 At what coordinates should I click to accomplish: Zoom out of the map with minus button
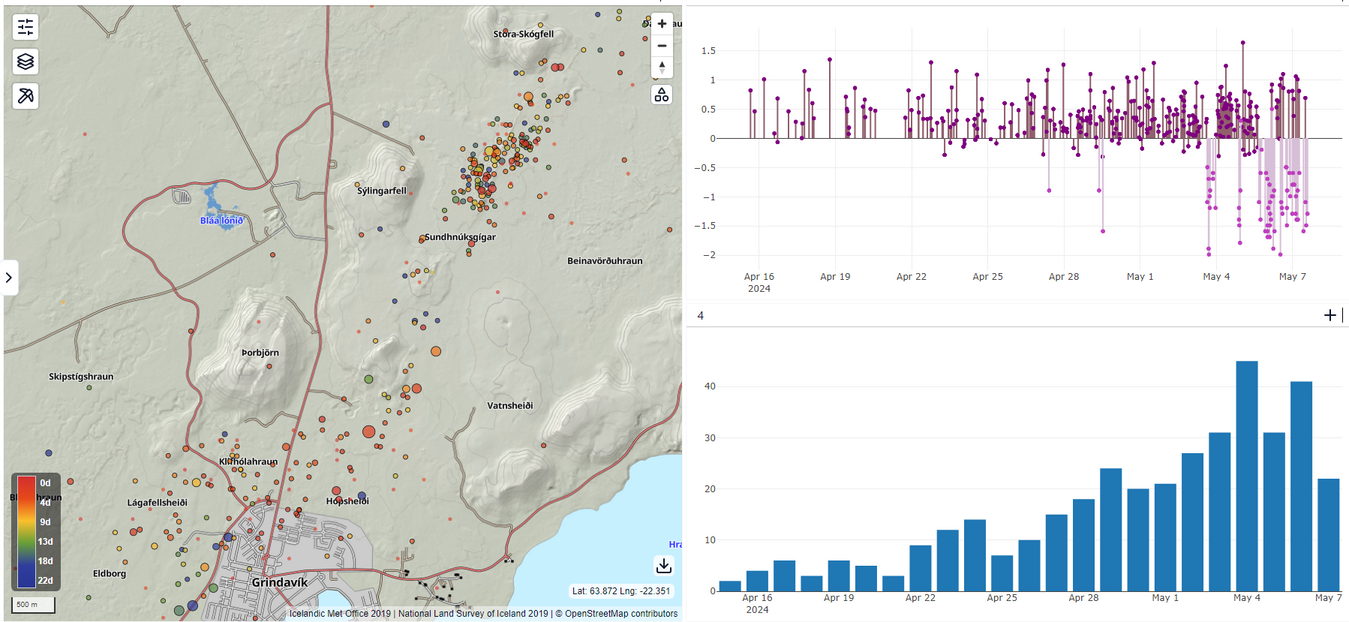pyautogui.click(x=661, y=46)
